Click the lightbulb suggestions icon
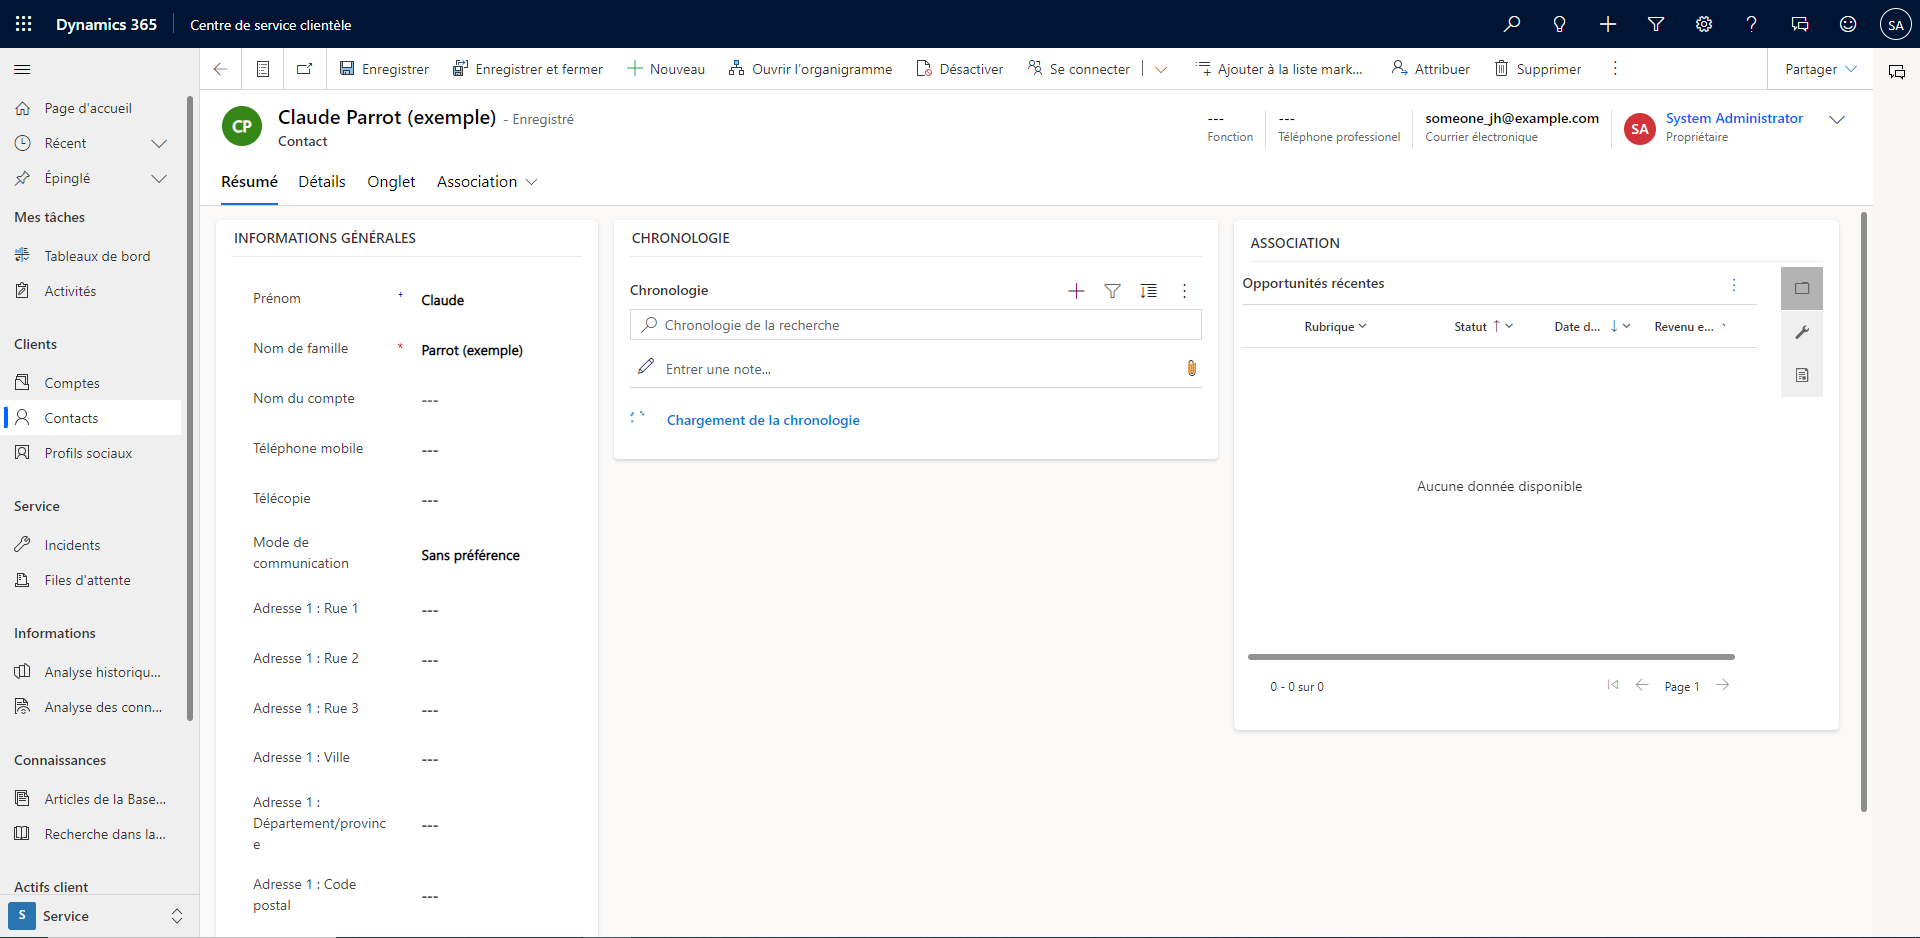 (1560, 24)
